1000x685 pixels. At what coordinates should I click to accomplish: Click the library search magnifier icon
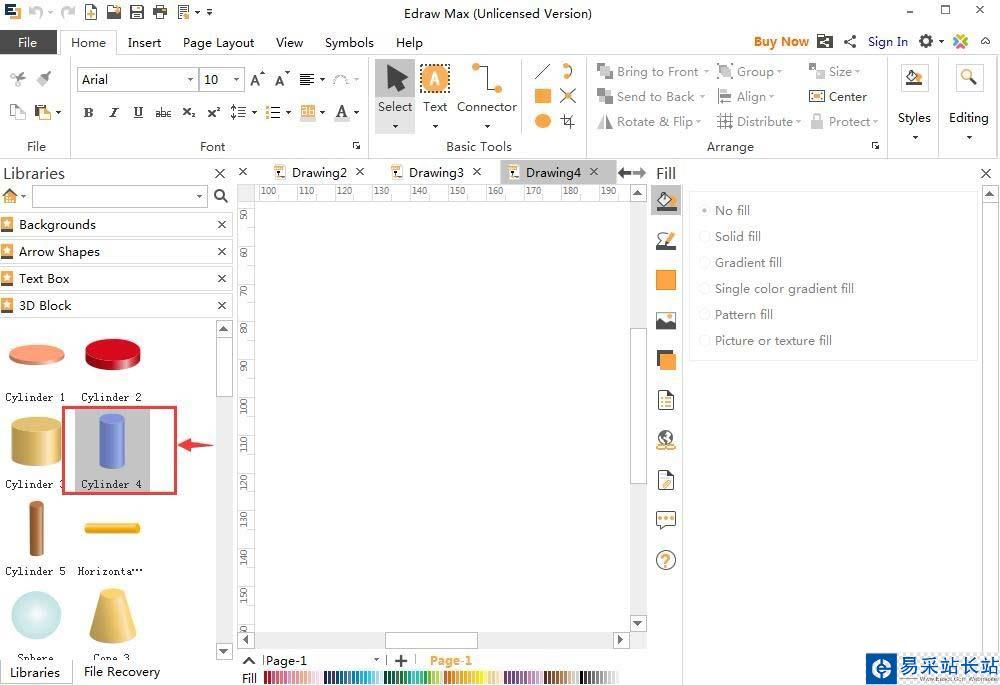[221, 196]
